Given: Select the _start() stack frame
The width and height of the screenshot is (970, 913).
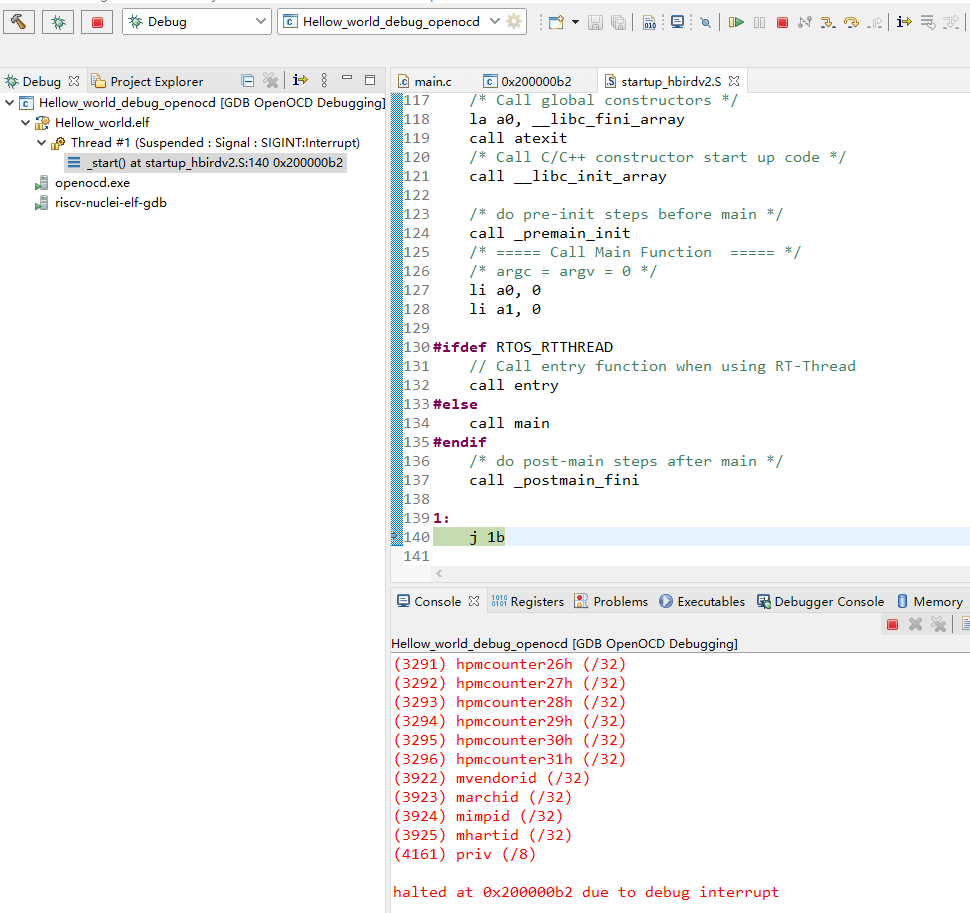Looking at the screenshot, I should point(205,163).
